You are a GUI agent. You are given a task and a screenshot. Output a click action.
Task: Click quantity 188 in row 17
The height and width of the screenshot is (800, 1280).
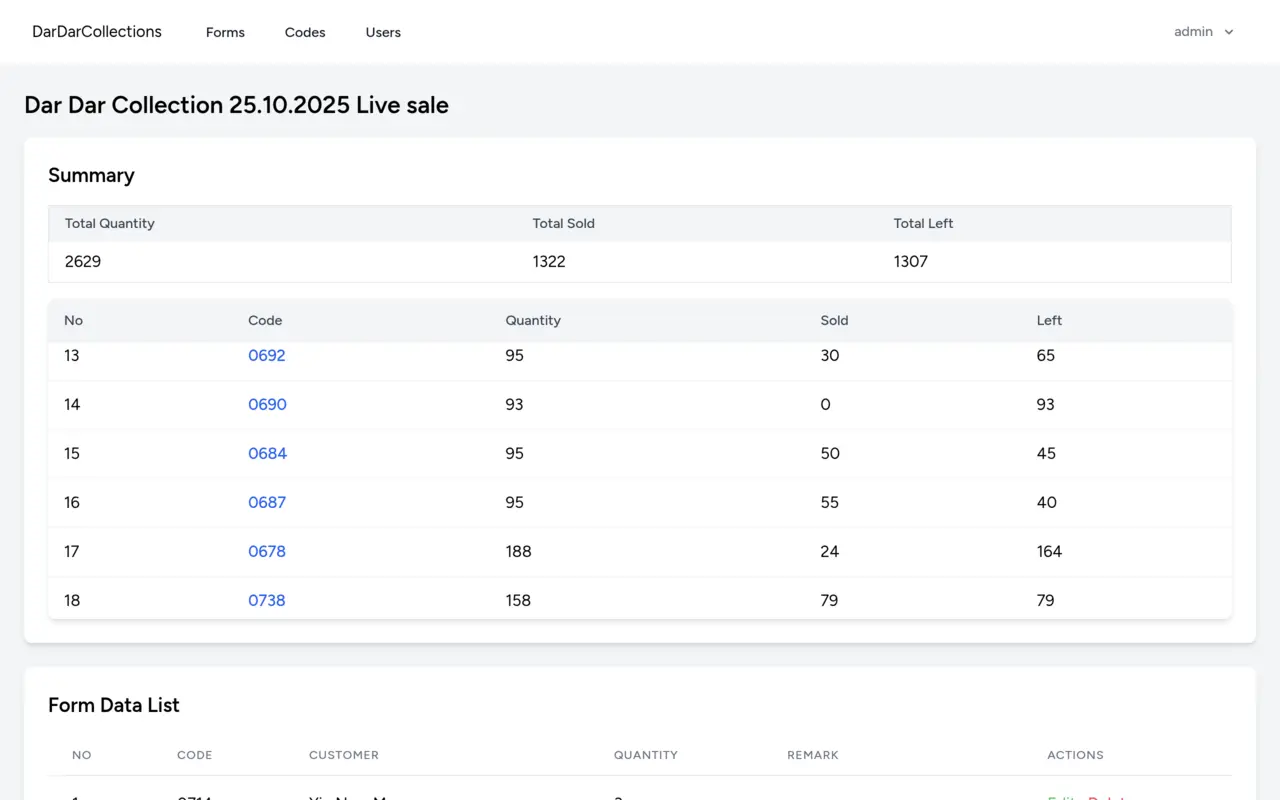pos(519,552)
